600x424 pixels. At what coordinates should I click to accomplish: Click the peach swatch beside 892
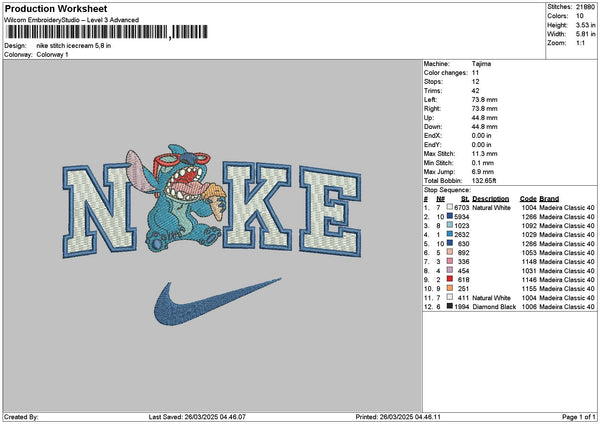pyautogui.click(x=450, y=252)
